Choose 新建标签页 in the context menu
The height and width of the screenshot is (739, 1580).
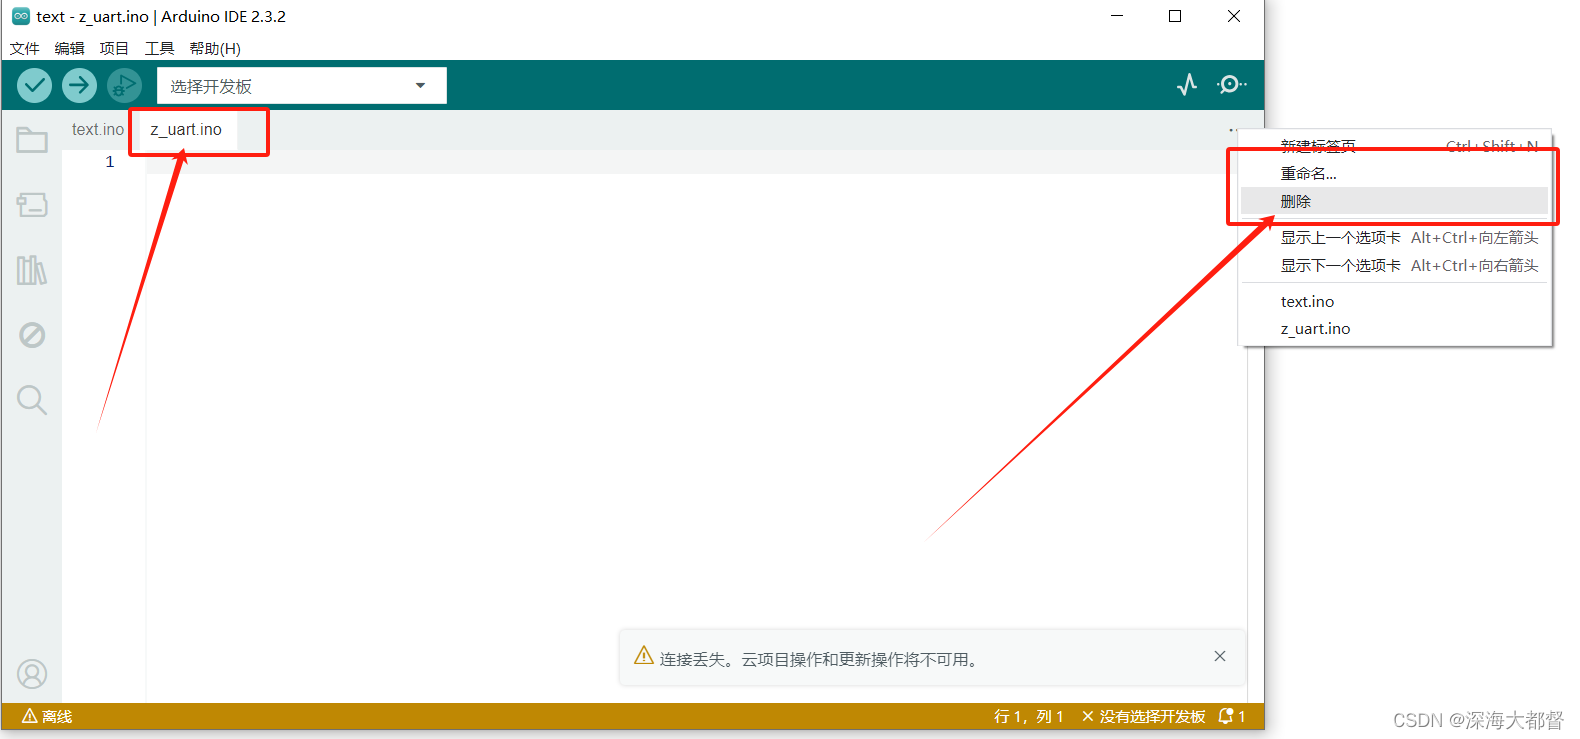(x=1395, y=146)
